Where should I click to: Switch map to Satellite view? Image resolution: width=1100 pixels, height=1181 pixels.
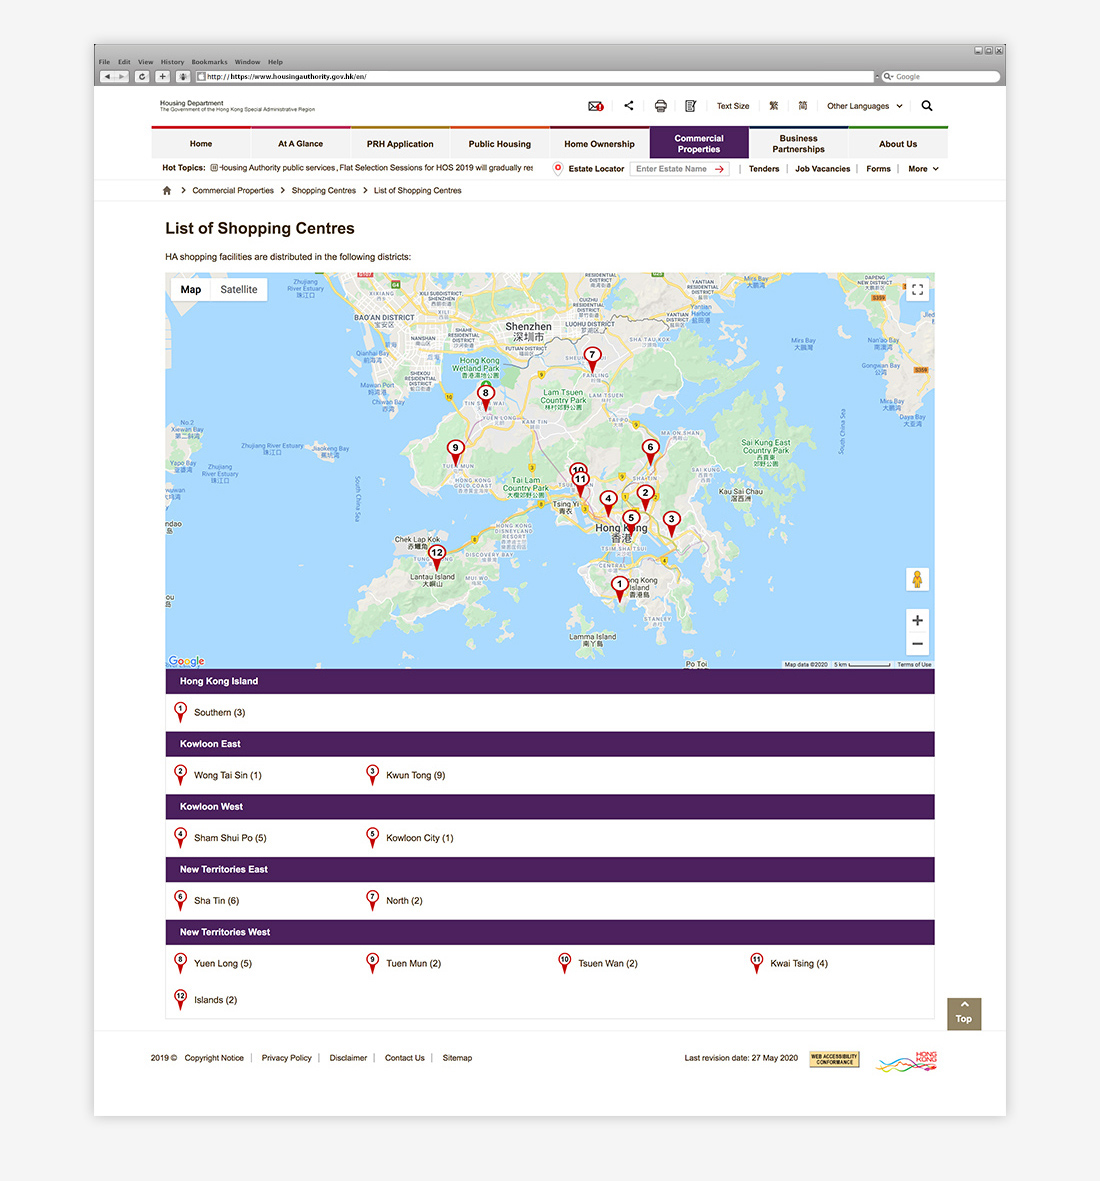point(239,290)
